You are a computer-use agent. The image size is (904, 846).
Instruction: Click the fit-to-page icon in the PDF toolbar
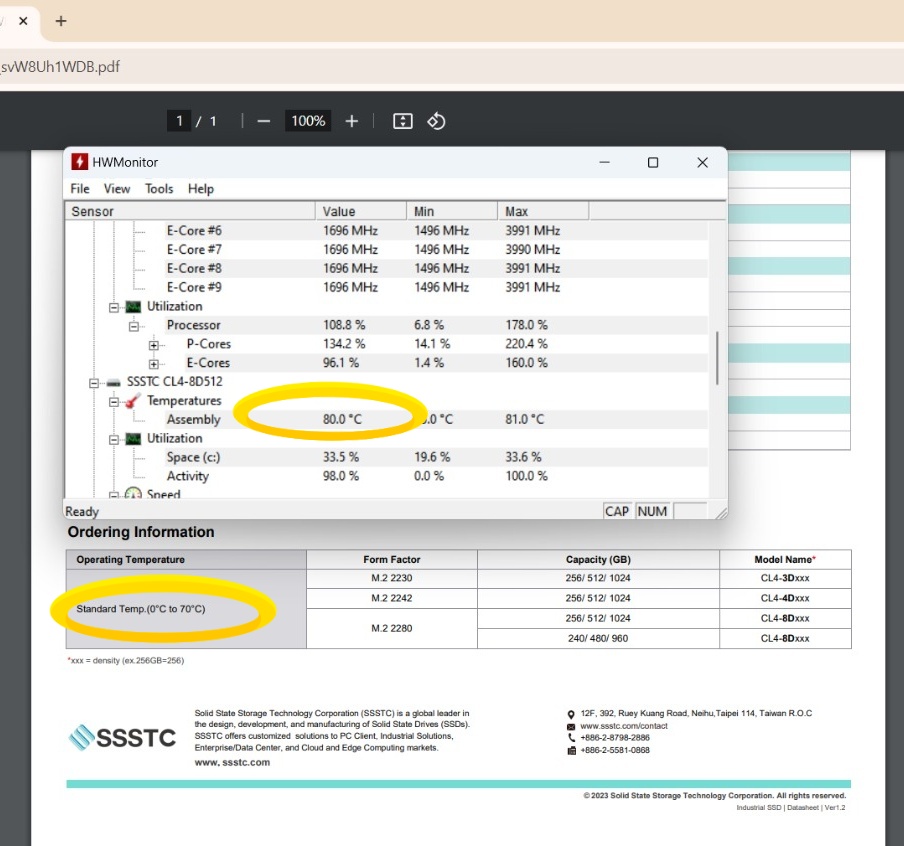[x=403, y=120]
